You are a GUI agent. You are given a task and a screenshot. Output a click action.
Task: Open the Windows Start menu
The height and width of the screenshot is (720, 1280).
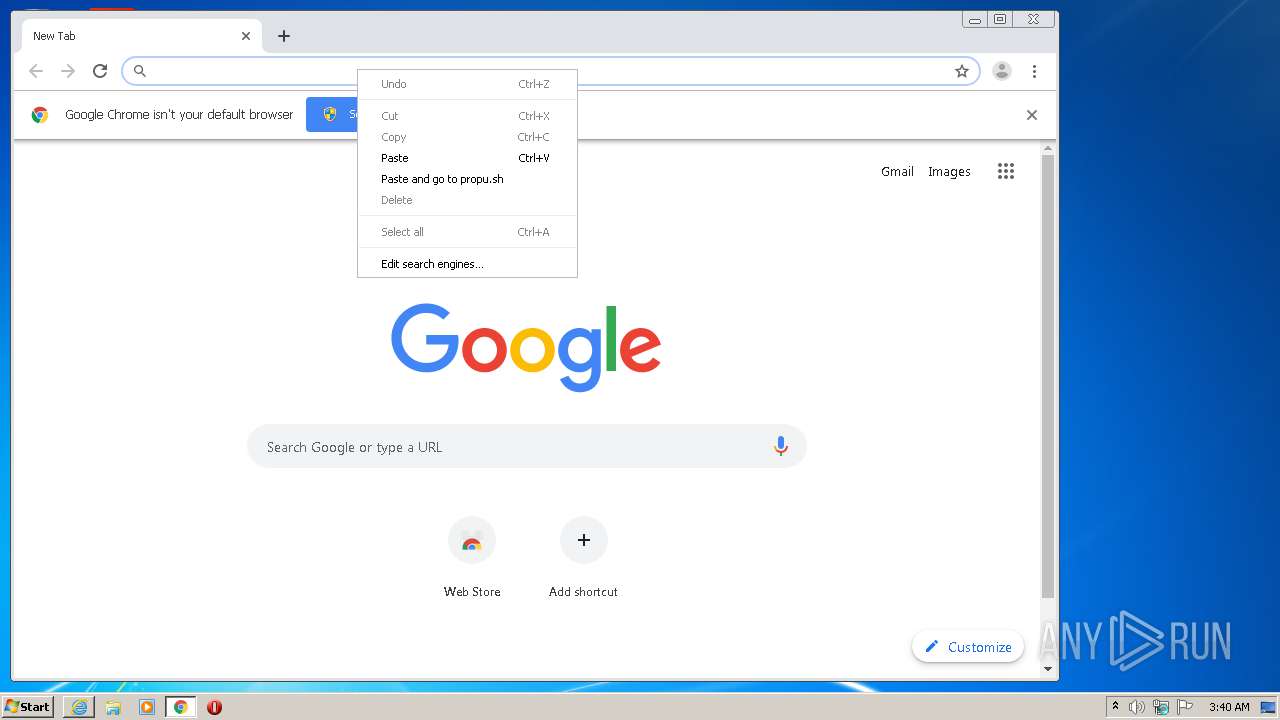(x=28, y=707)
